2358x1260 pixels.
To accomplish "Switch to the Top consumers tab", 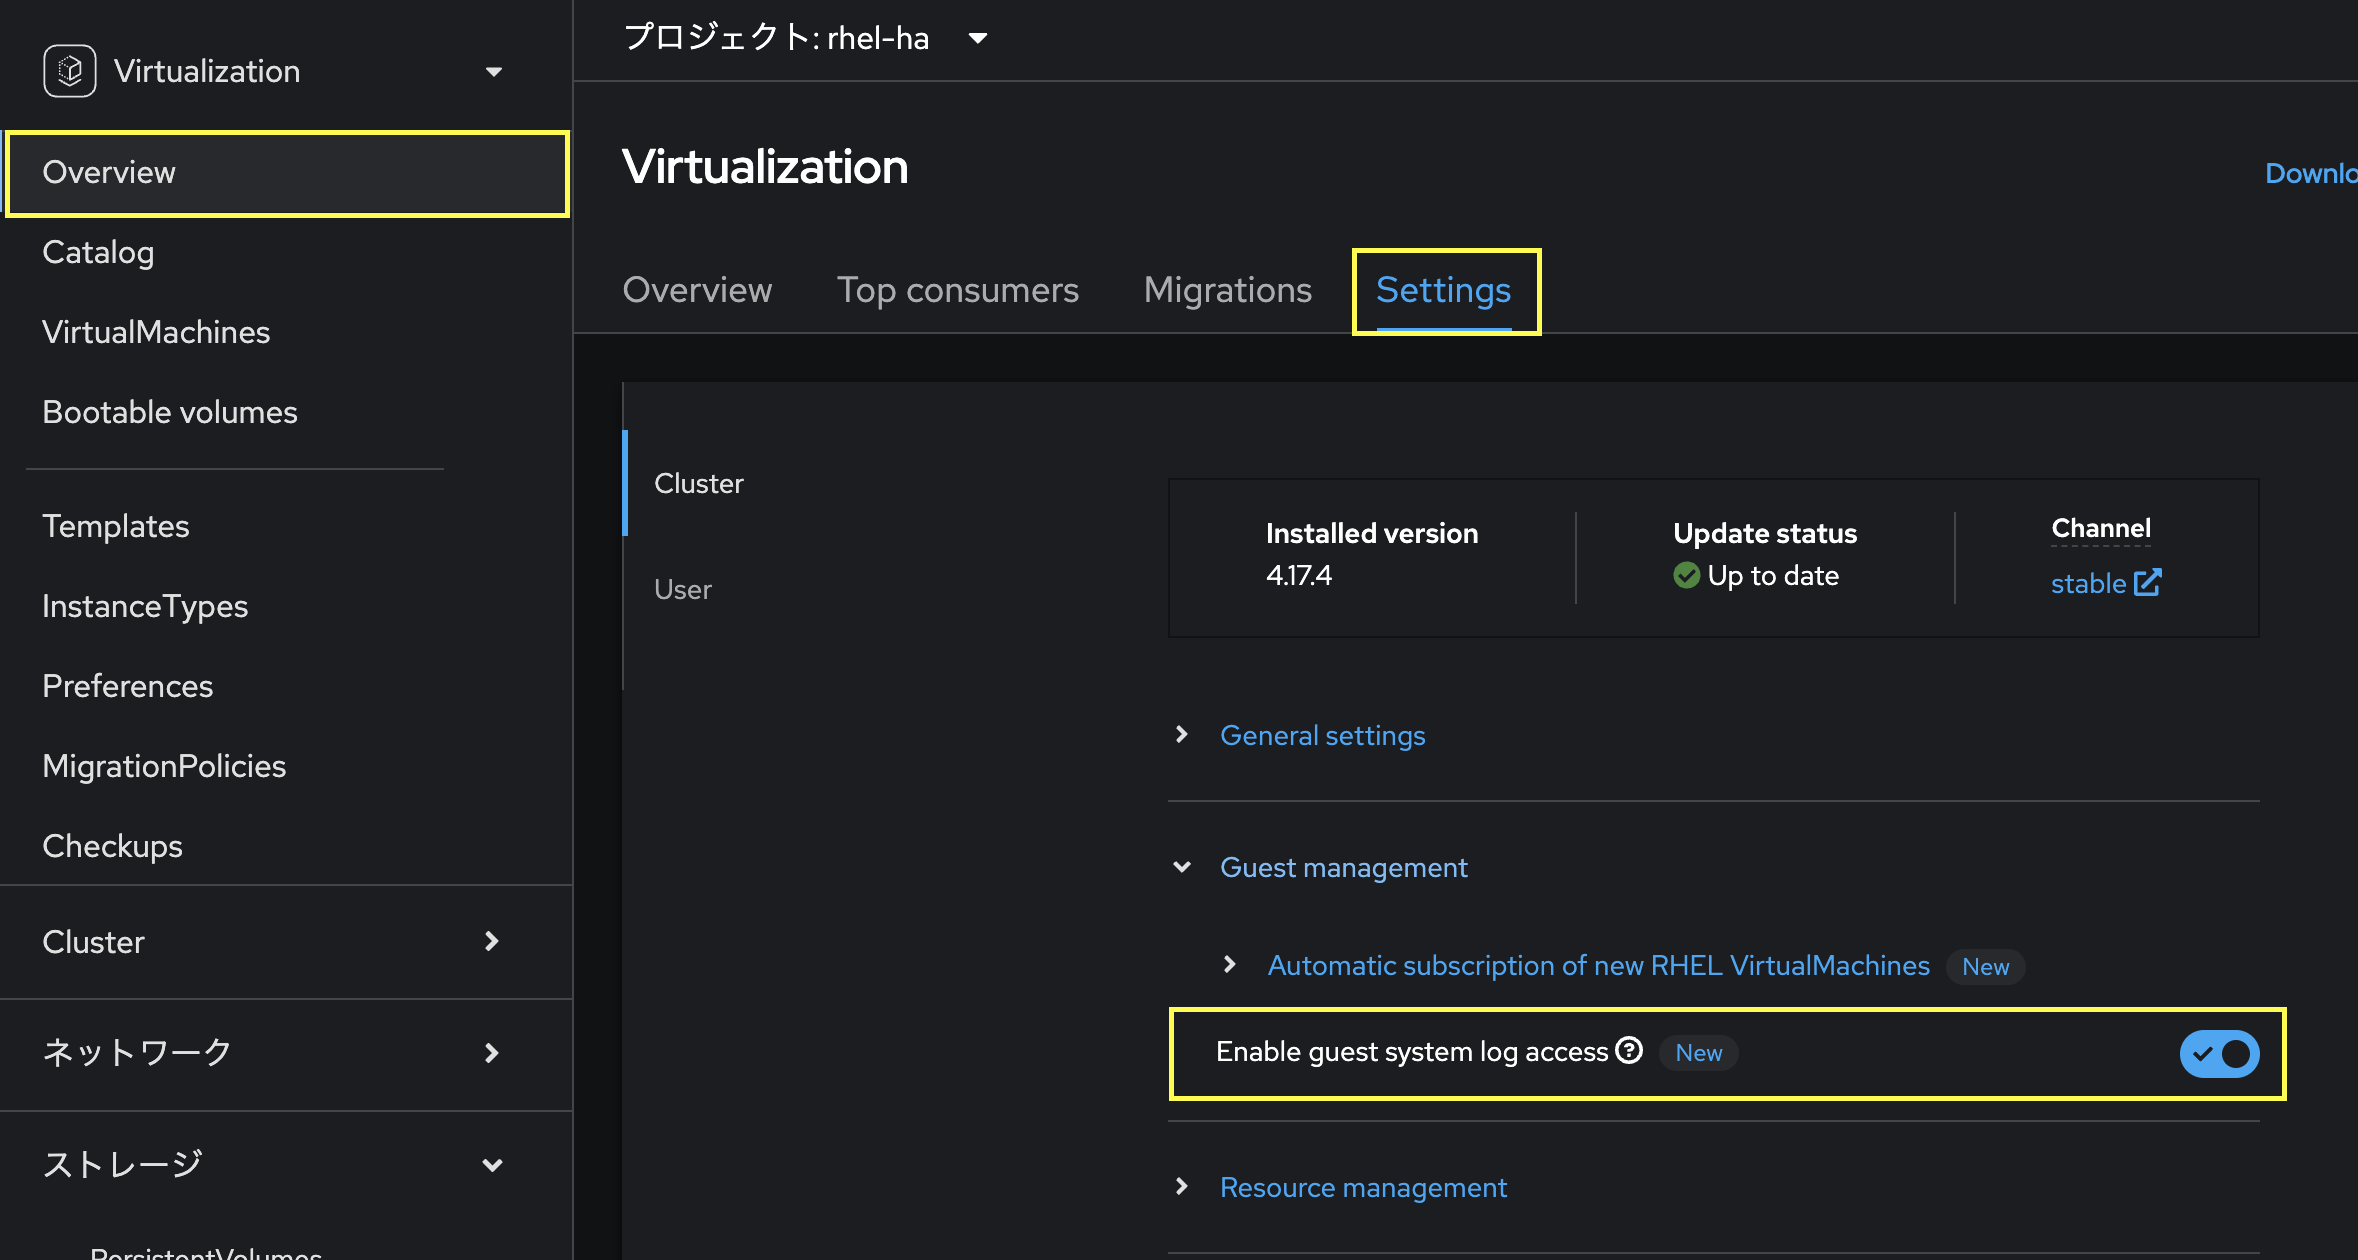I will click(957, 290).
